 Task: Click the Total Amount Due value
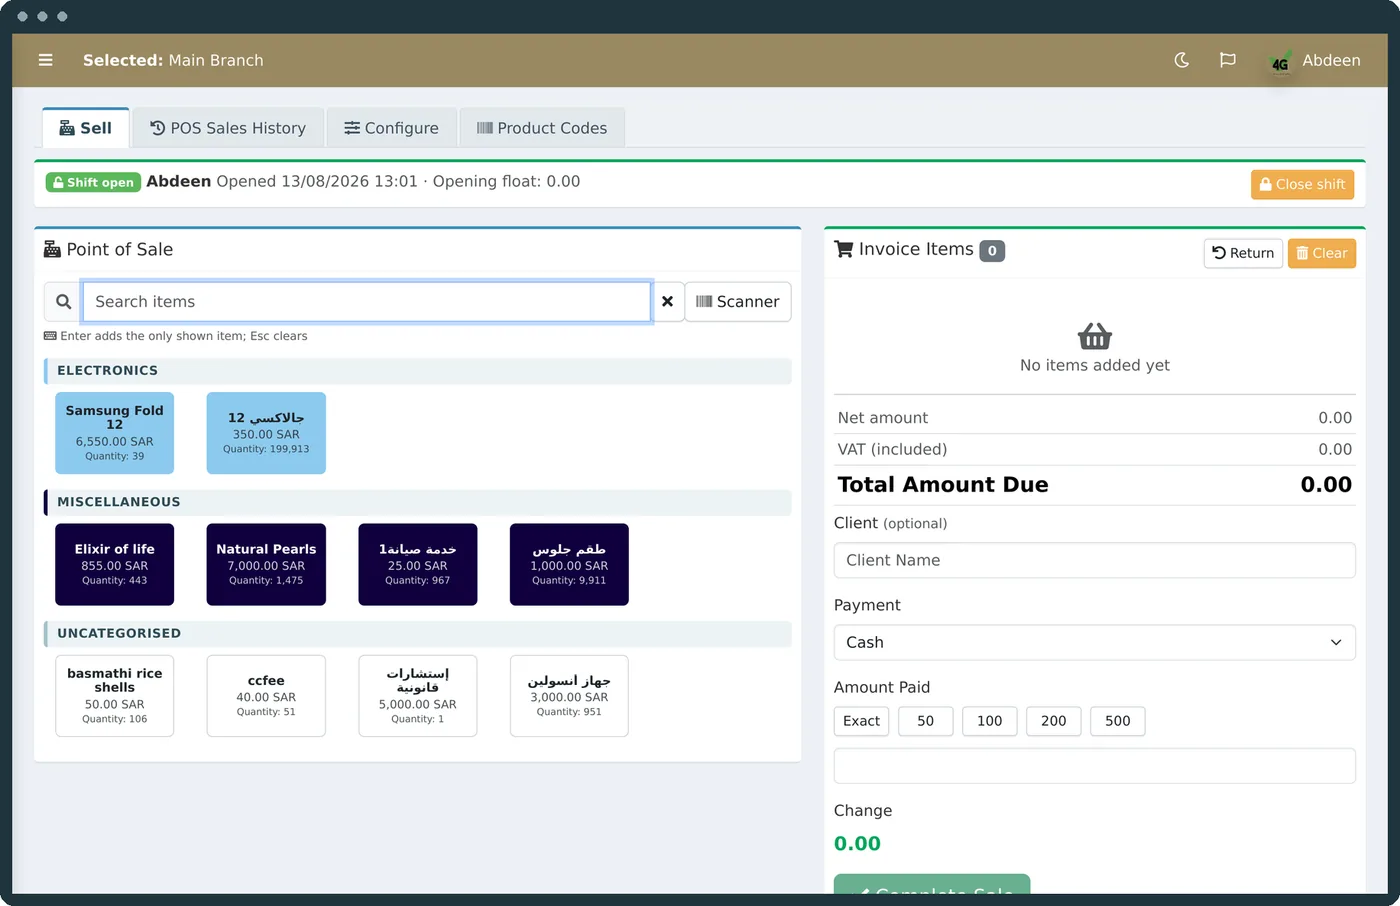pos(1326,485)
